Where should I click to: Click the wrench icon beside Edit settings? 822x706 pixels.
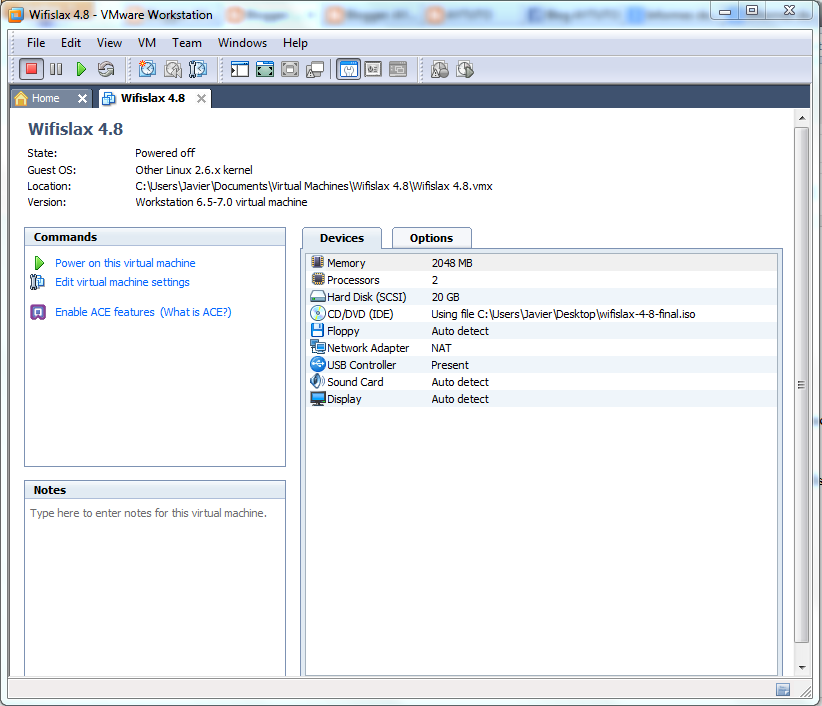click(37, 282)
